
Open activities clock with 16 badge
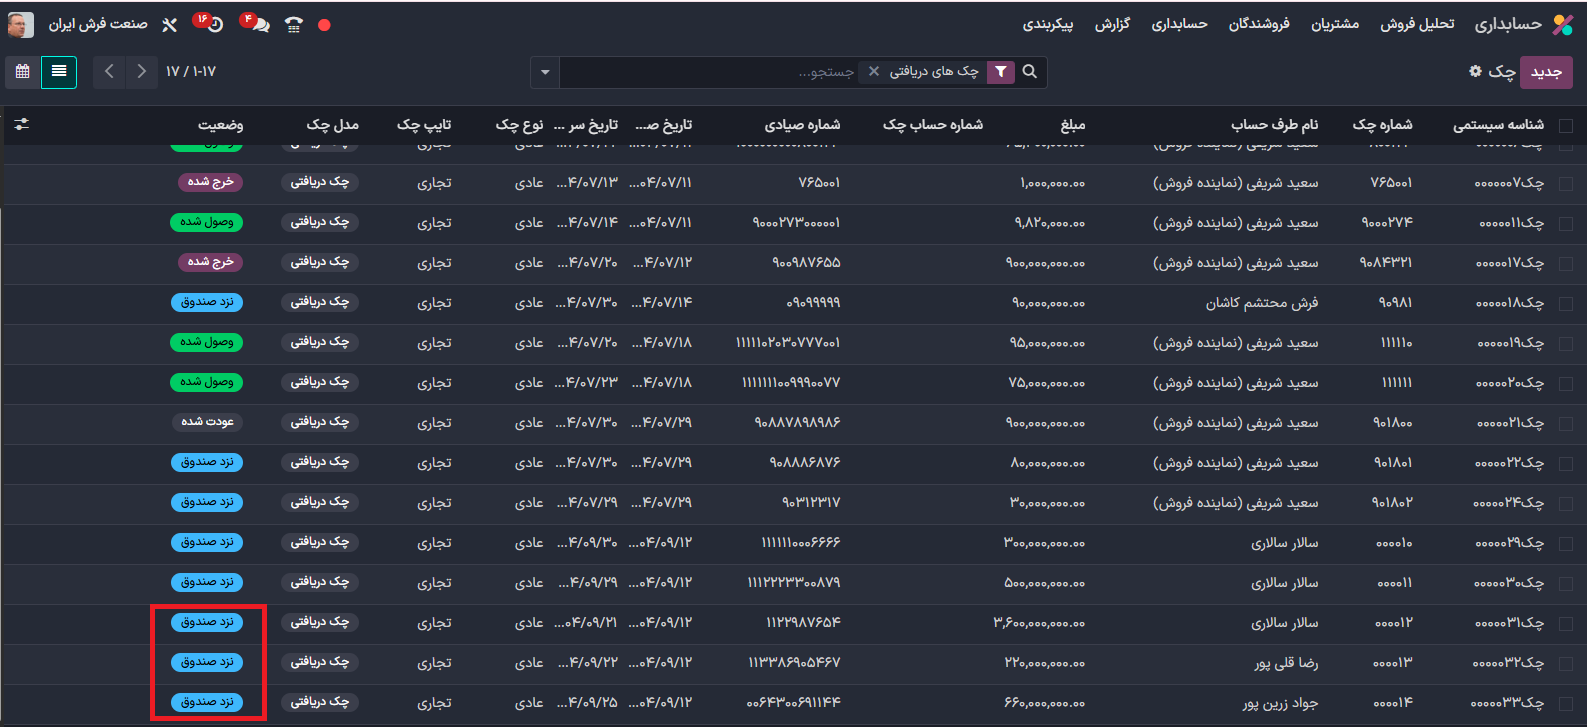pyautogui.click(x=213, y=25)
